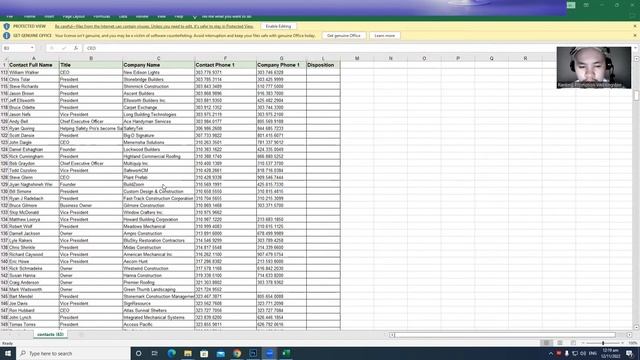
Task: Select the cell Fast-Track Construction Corporation
Action: point(158,198)
